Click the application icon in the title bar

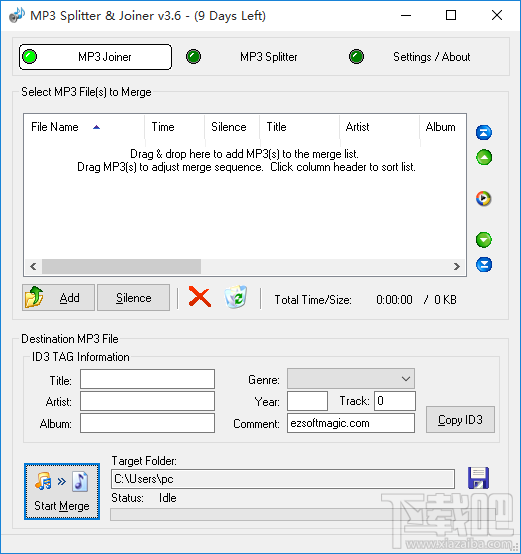coord(17,15)
